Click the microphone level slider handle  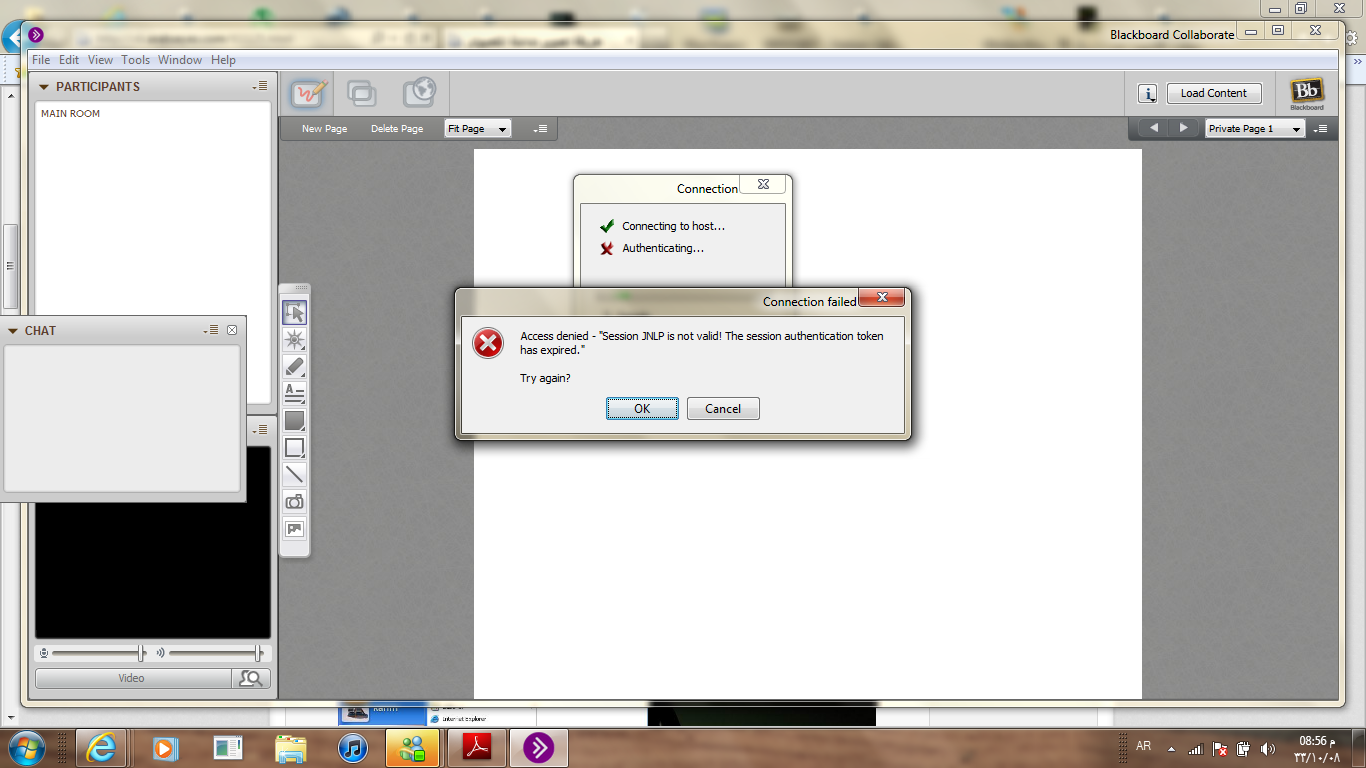pos(141,653)
